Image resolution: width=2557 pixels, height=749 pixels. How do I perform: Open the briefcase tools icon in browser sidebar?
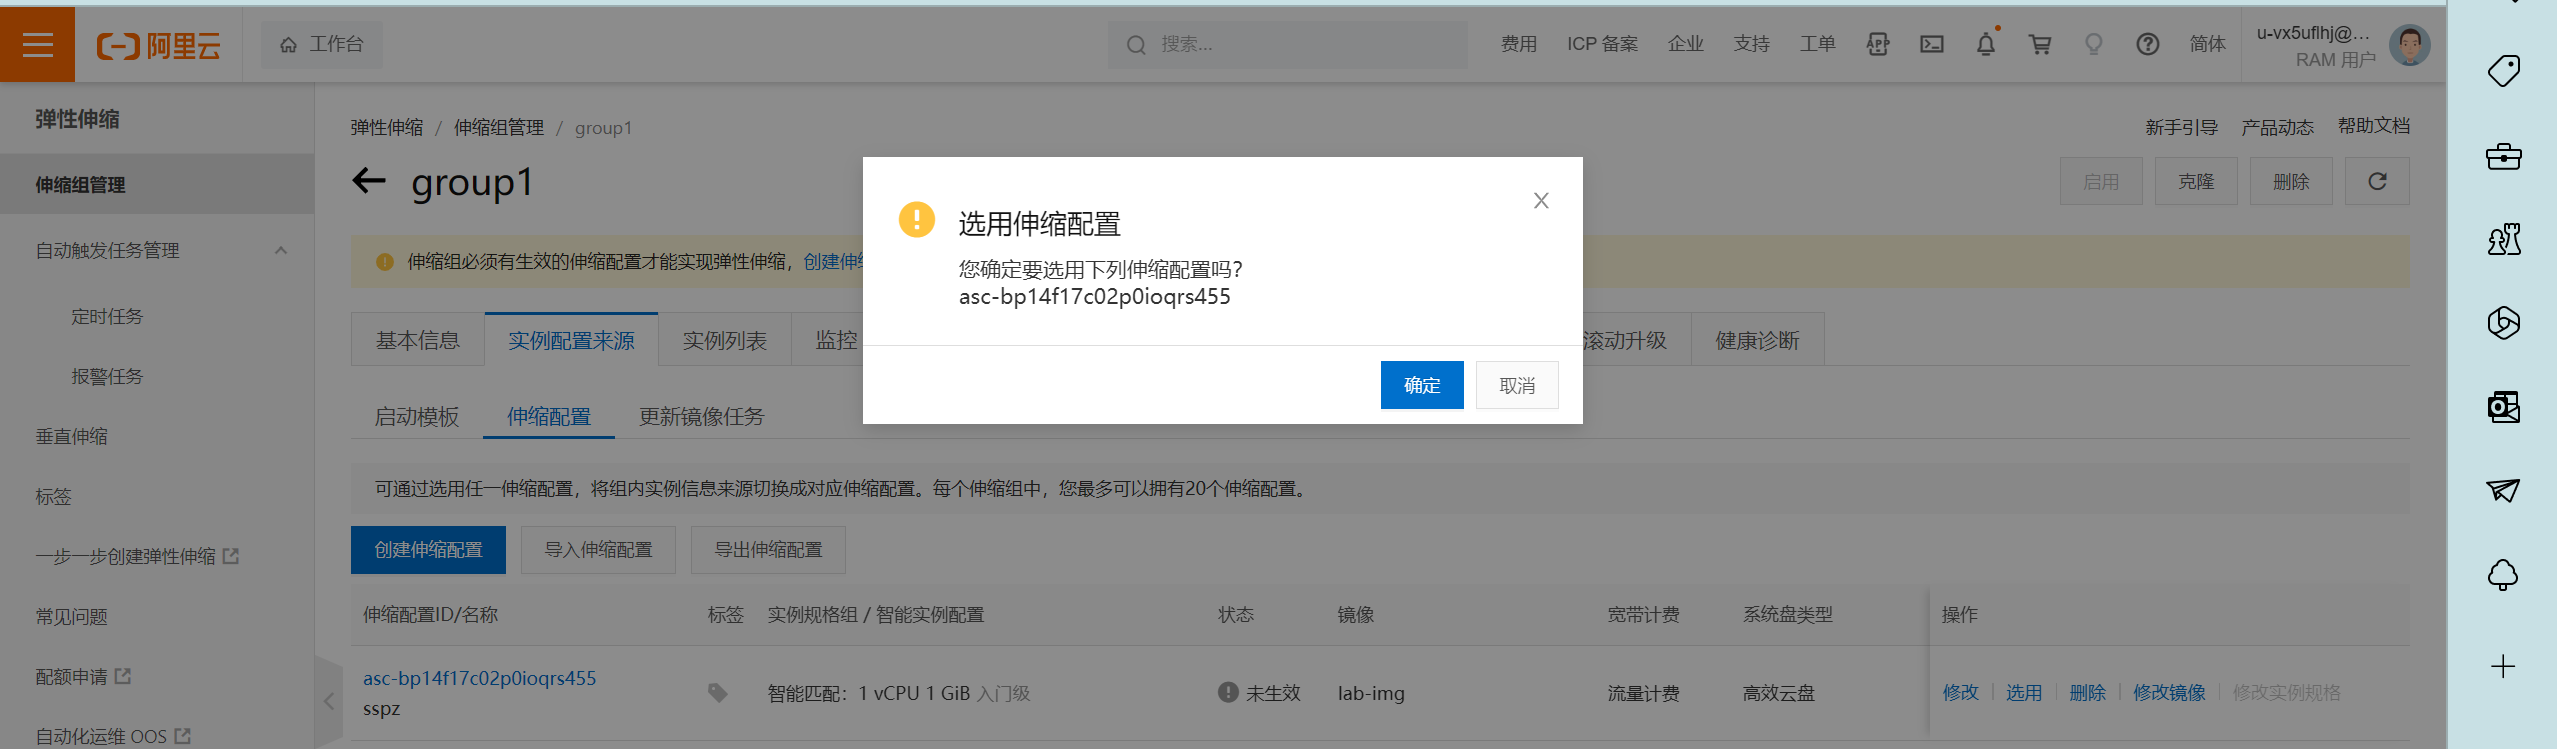(2503, 156)
